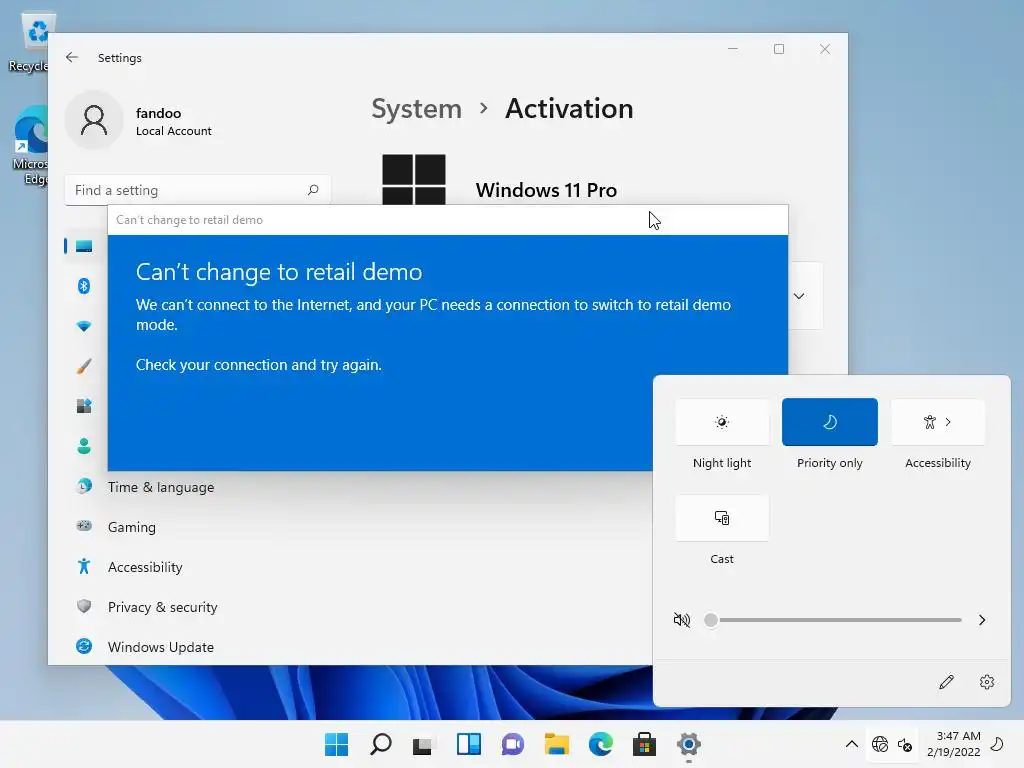Click the volume slider track

[x=837, y=620]
